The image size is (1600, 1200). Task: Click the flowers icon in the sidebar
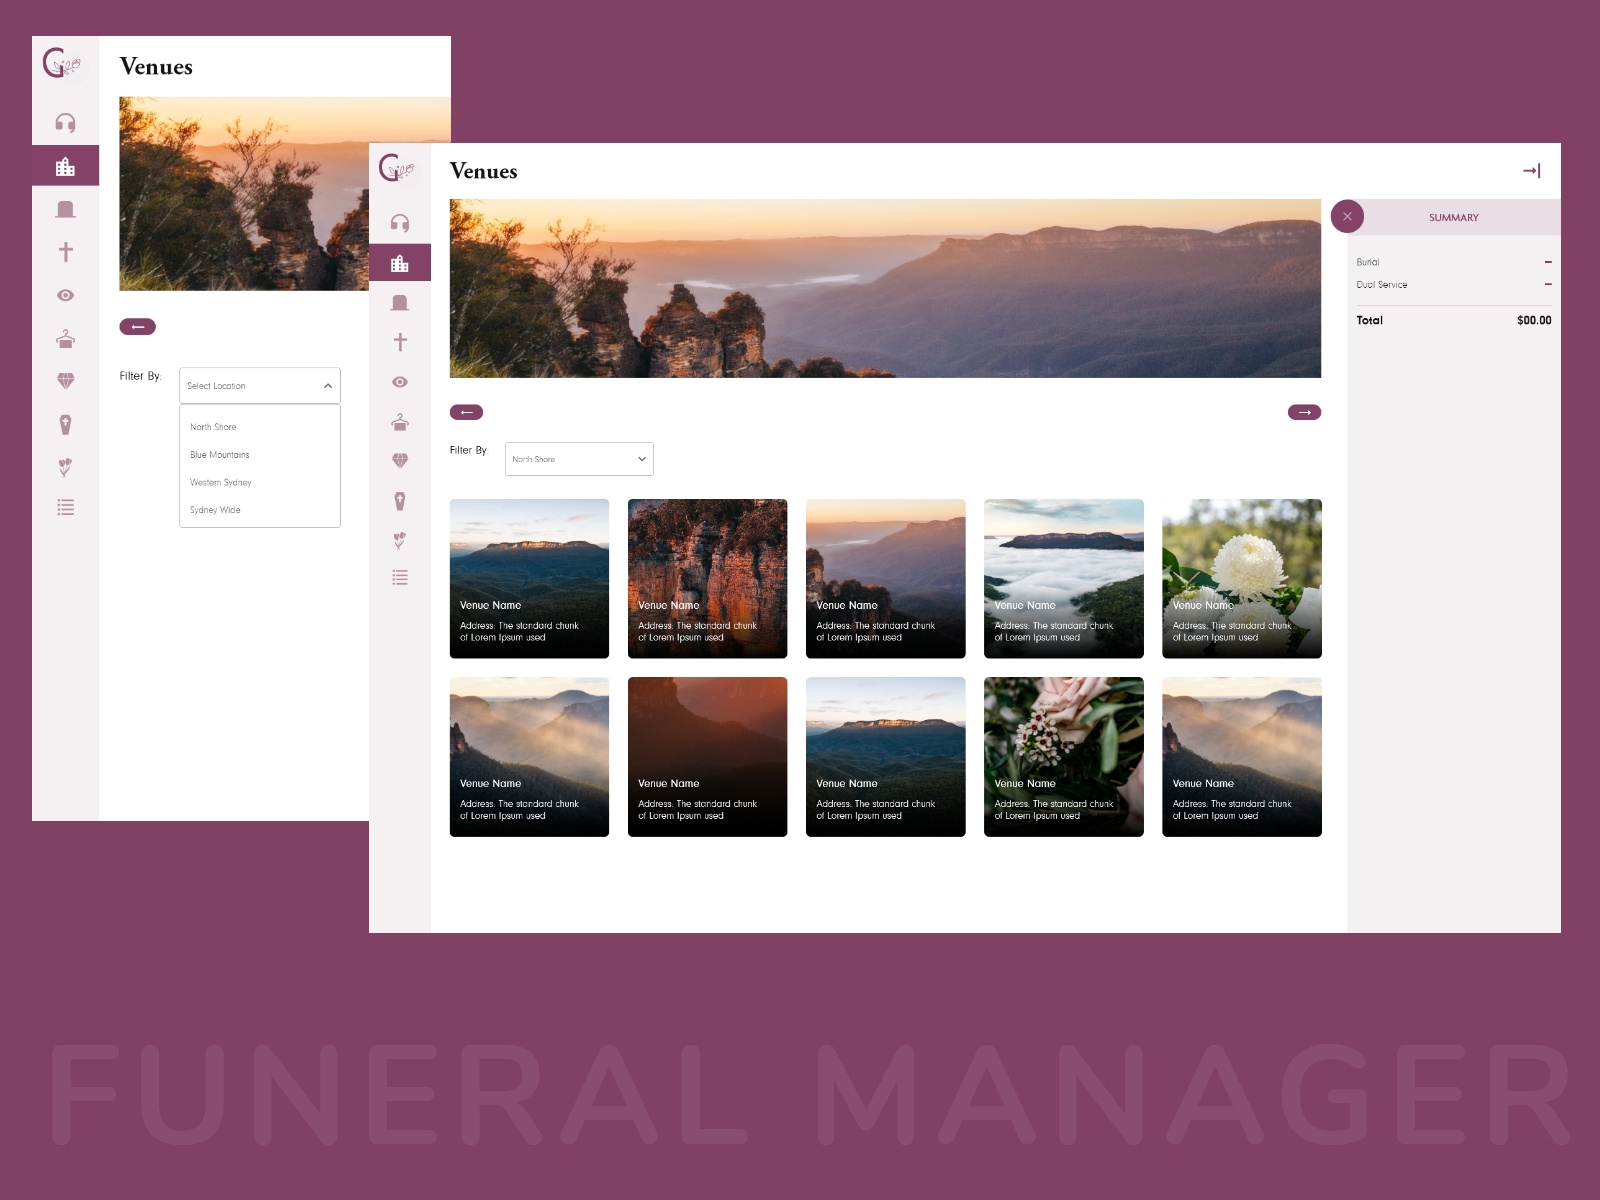pos(400,540)
